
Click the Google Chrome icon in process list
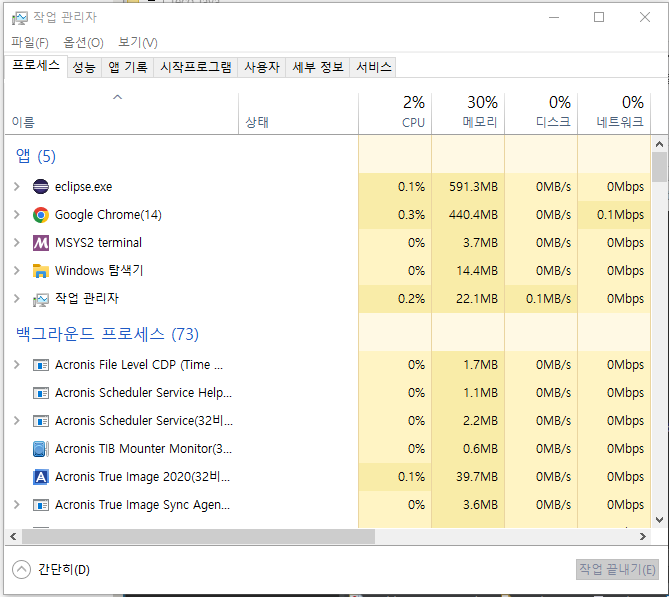tap(41, 215)
